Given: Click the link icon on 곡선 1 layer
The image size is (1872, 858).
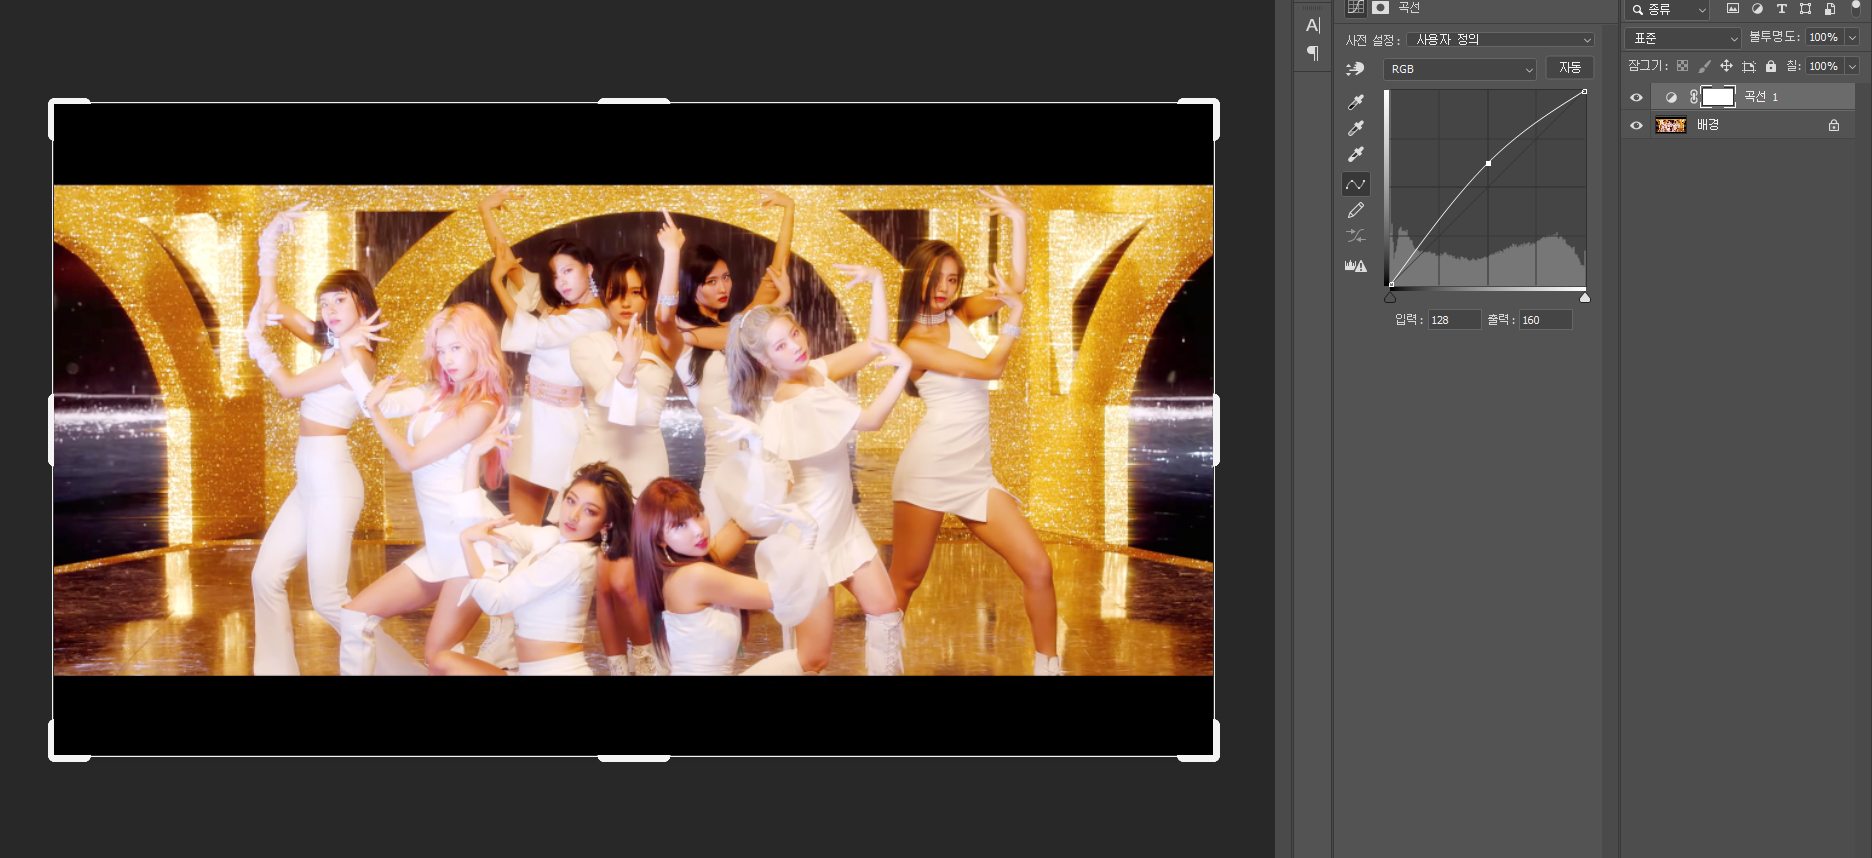Looking at the screenshot, I should (1693, 97).
